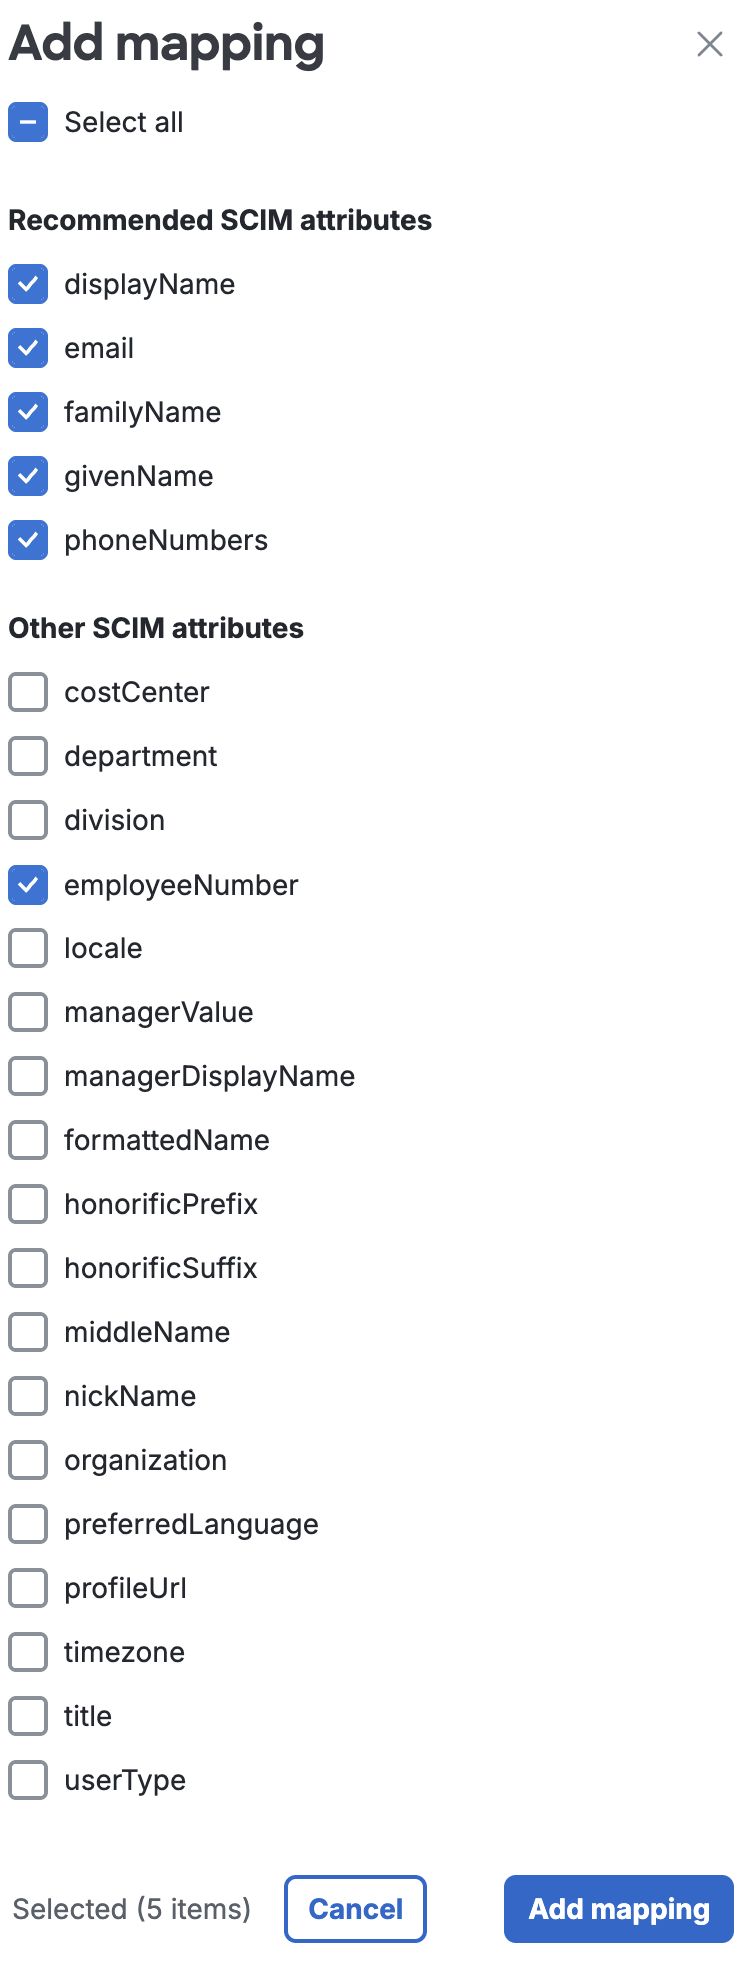Enable the locale mapping

click(28, 948)
